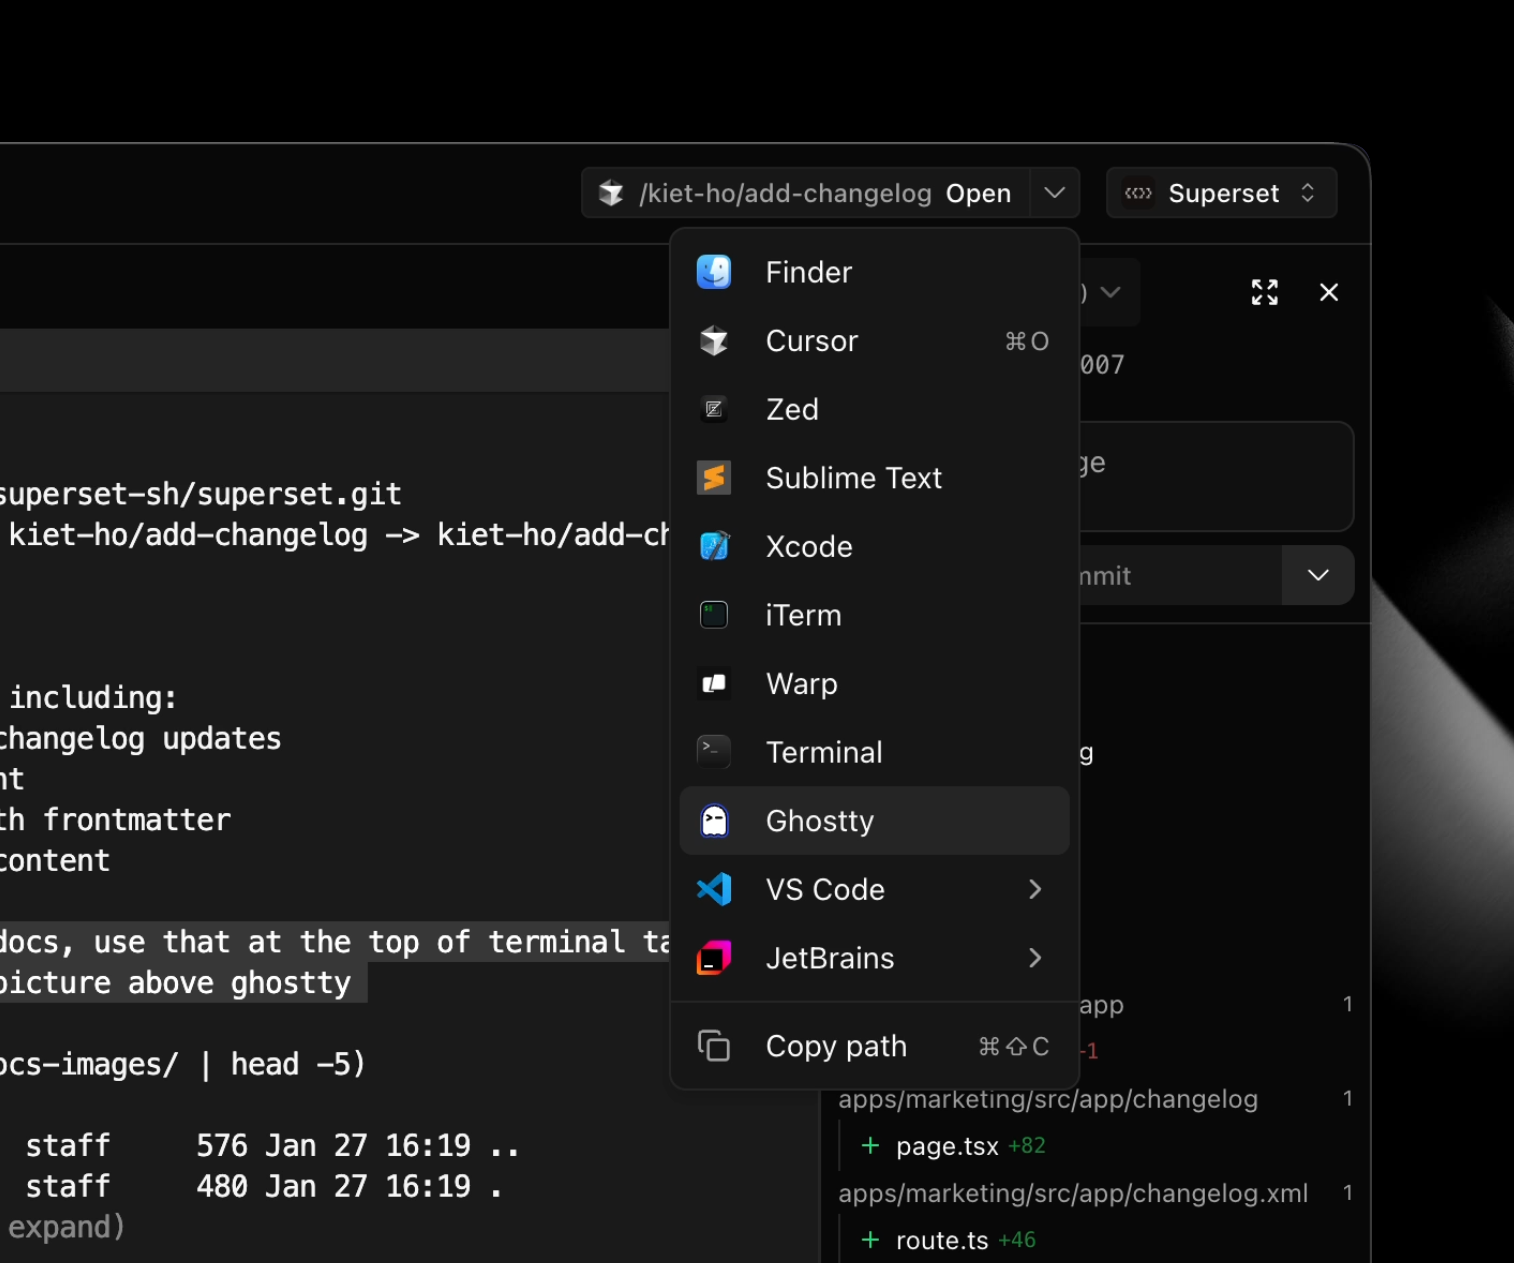The height and width of the screenshot is (1263, 1514).
Task: Open the commit options dropdown chevron
Action: [x=1317, y=575]
